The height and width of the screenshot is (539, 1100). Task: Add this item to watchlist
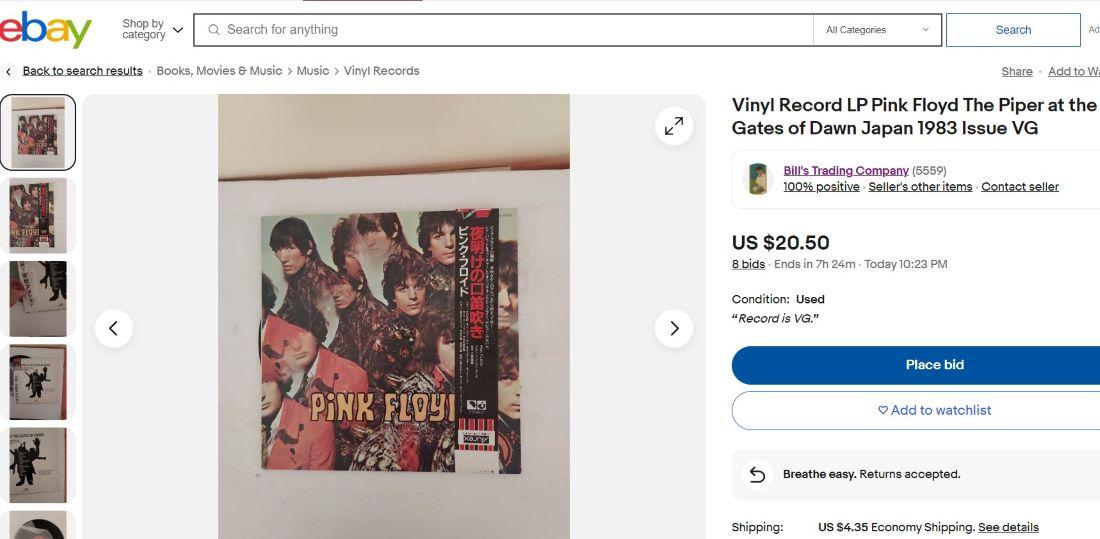pyautogui.click(x=934, y=410)
